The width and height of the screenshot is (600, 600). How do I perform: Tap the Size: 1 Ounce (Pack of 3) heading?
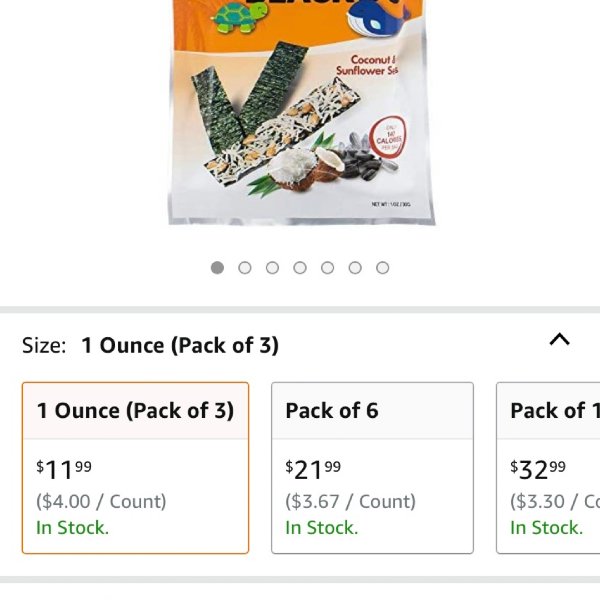[x=150, y=345]
